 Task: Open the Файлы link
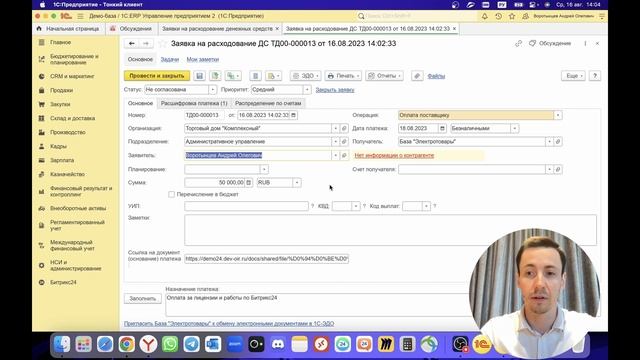coord(436,76)
